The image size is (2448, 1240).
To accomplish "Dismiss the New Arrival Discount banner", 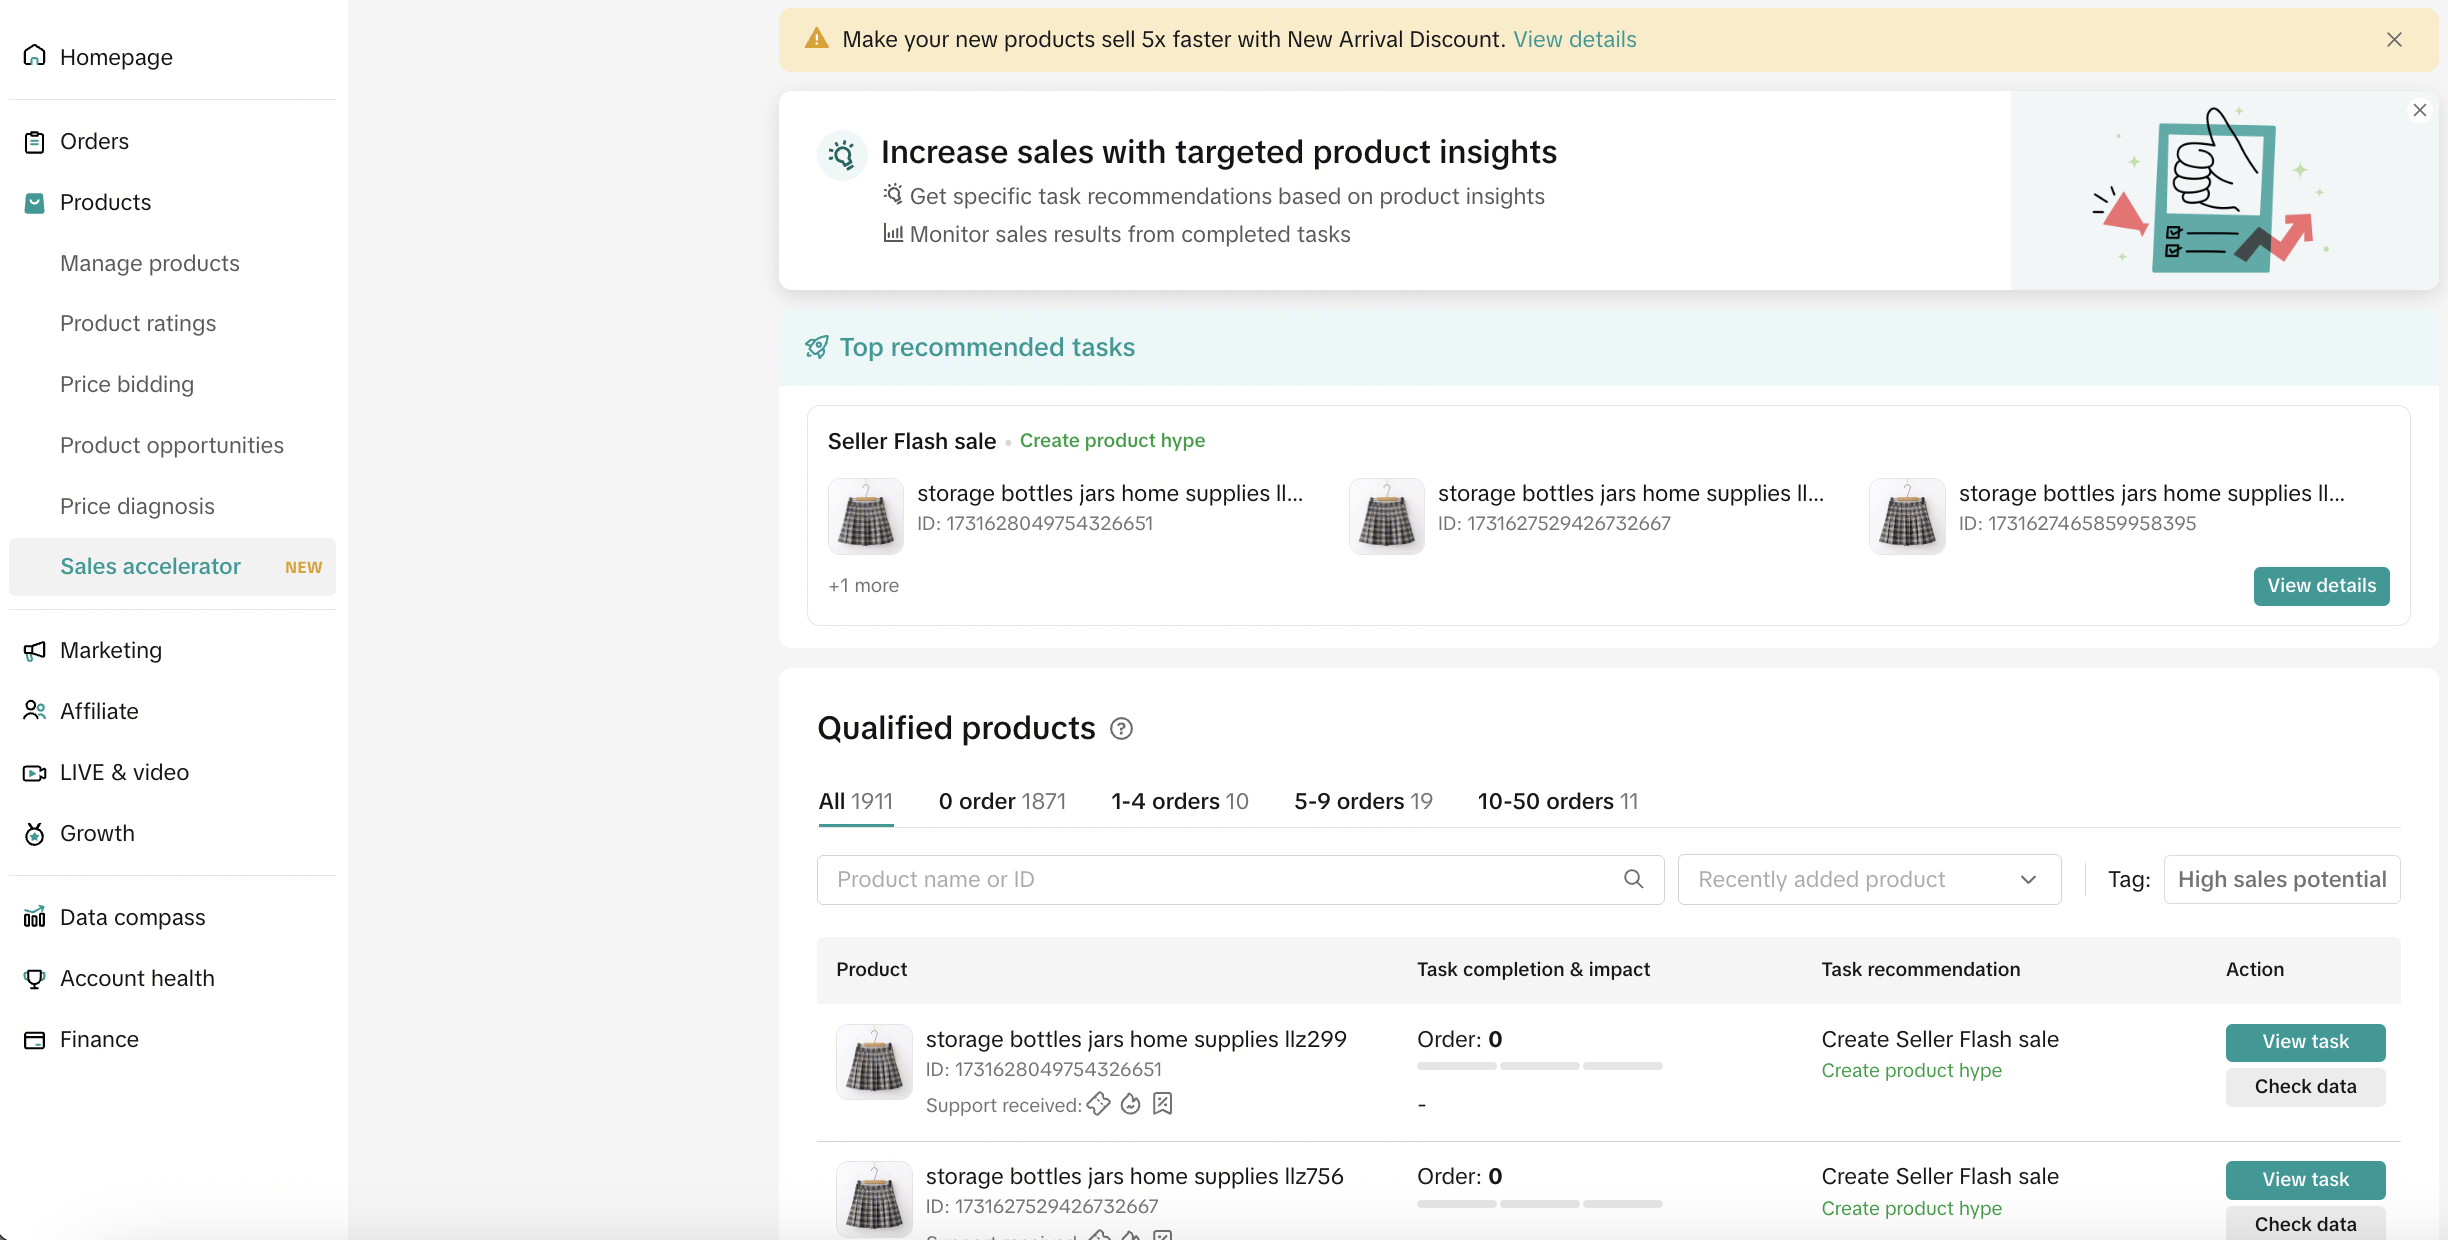I will point(2393,40).
